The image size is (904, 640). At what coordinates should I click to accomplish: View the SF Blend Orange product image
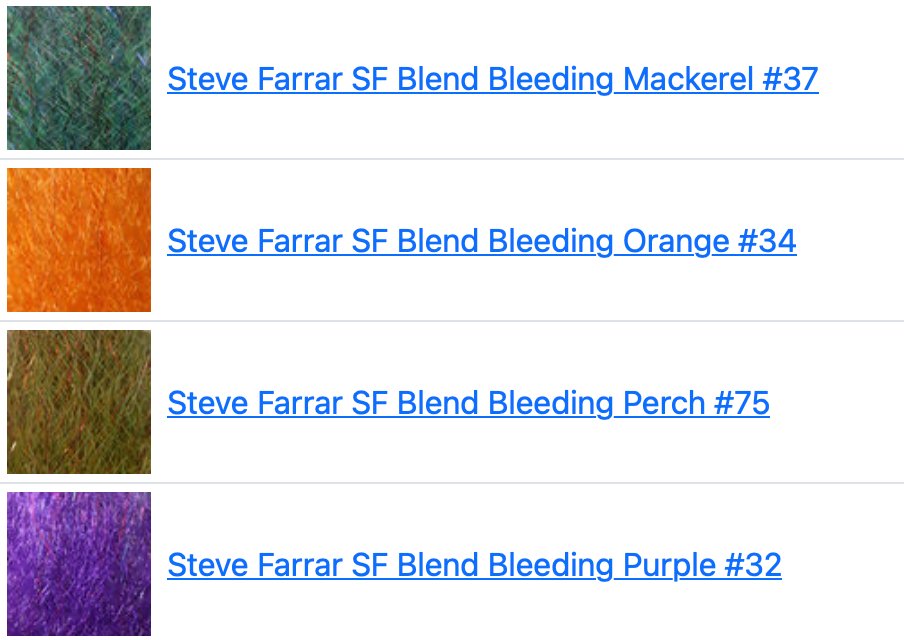pyautogui.click(x=79, y=240)
